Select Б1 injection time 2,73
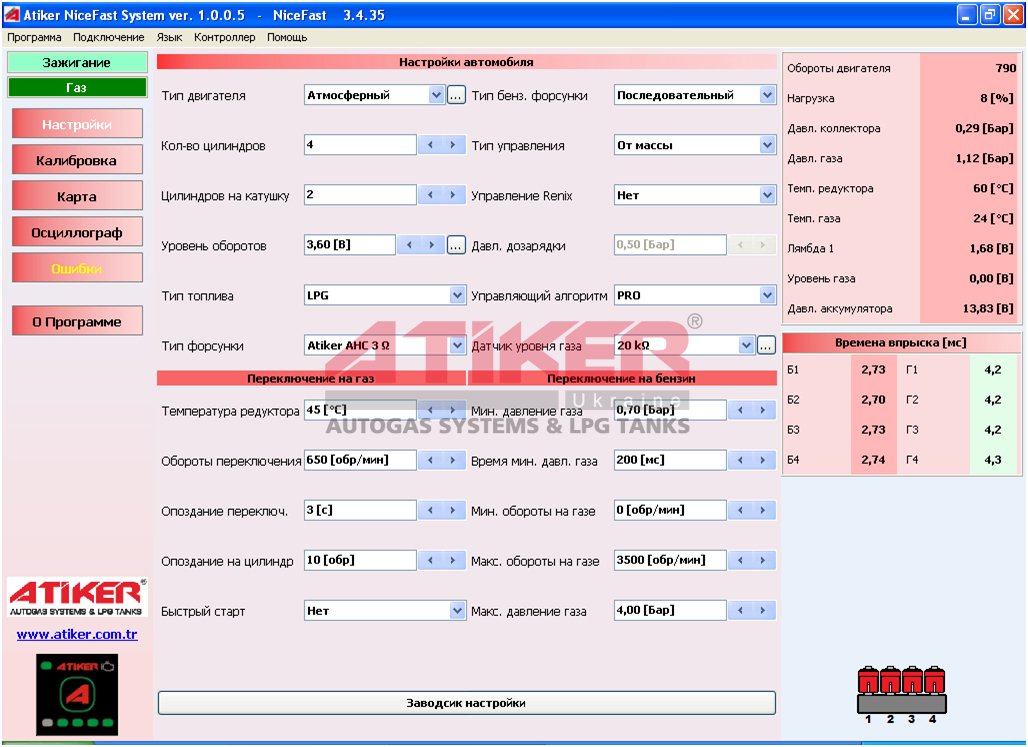Viewport: 1028px width, 747px height. pos(873,369)
